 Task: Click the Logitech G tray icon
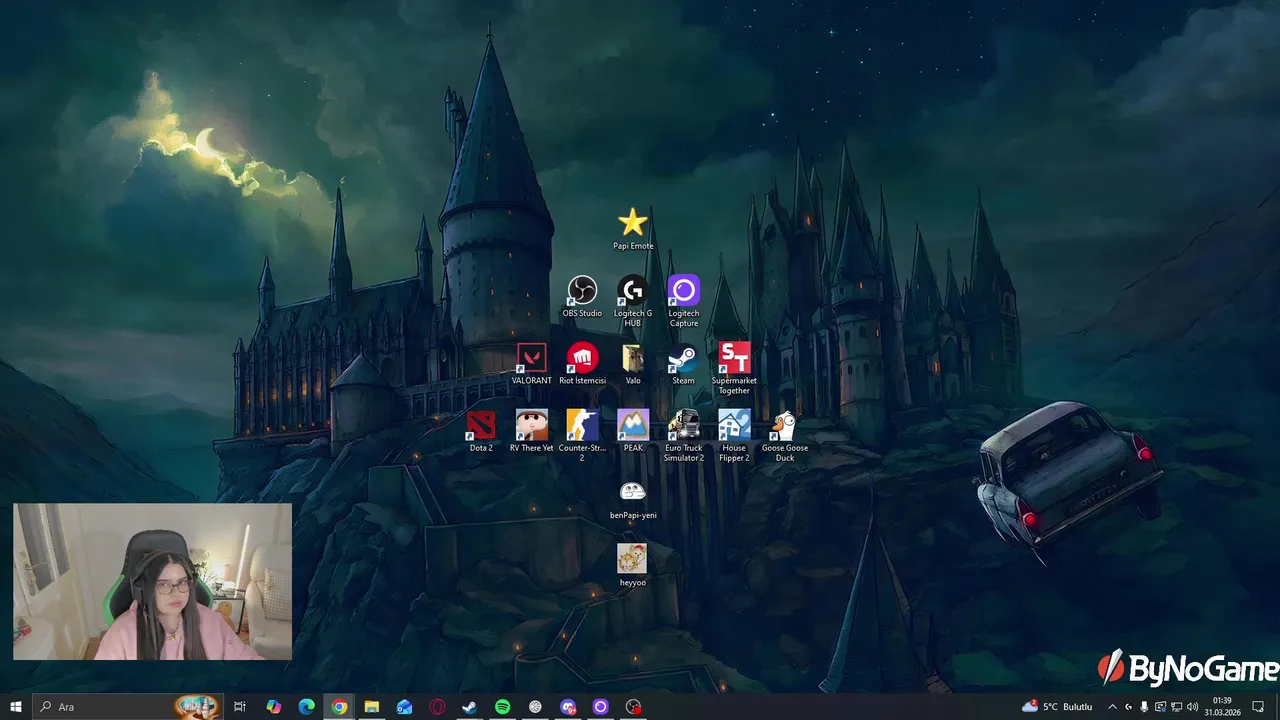[1129, 707]
